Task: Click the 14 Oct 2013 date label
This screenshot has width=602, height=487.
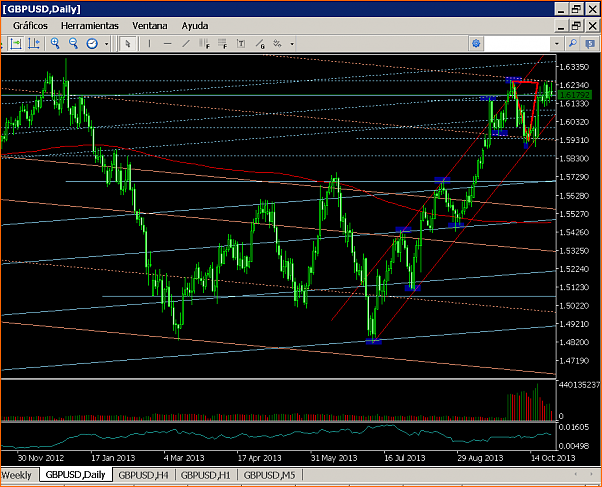Action: (x=553, y=458)
